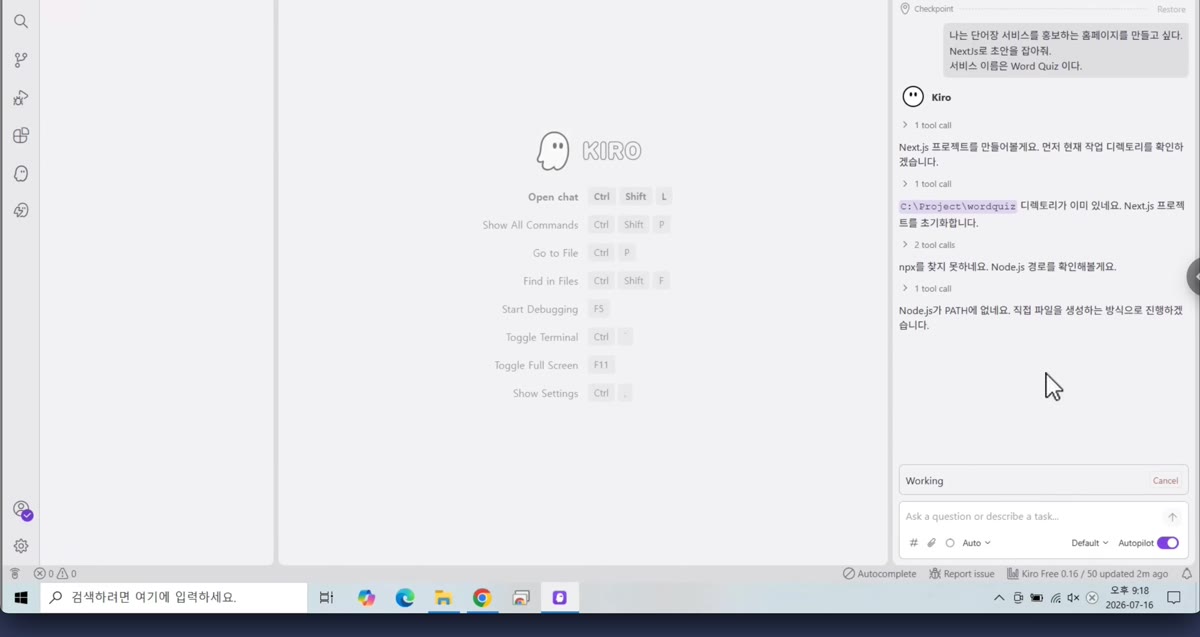Click the Report issue bug item
Viewport: 1200px width, 637px height.
[961, 574]
